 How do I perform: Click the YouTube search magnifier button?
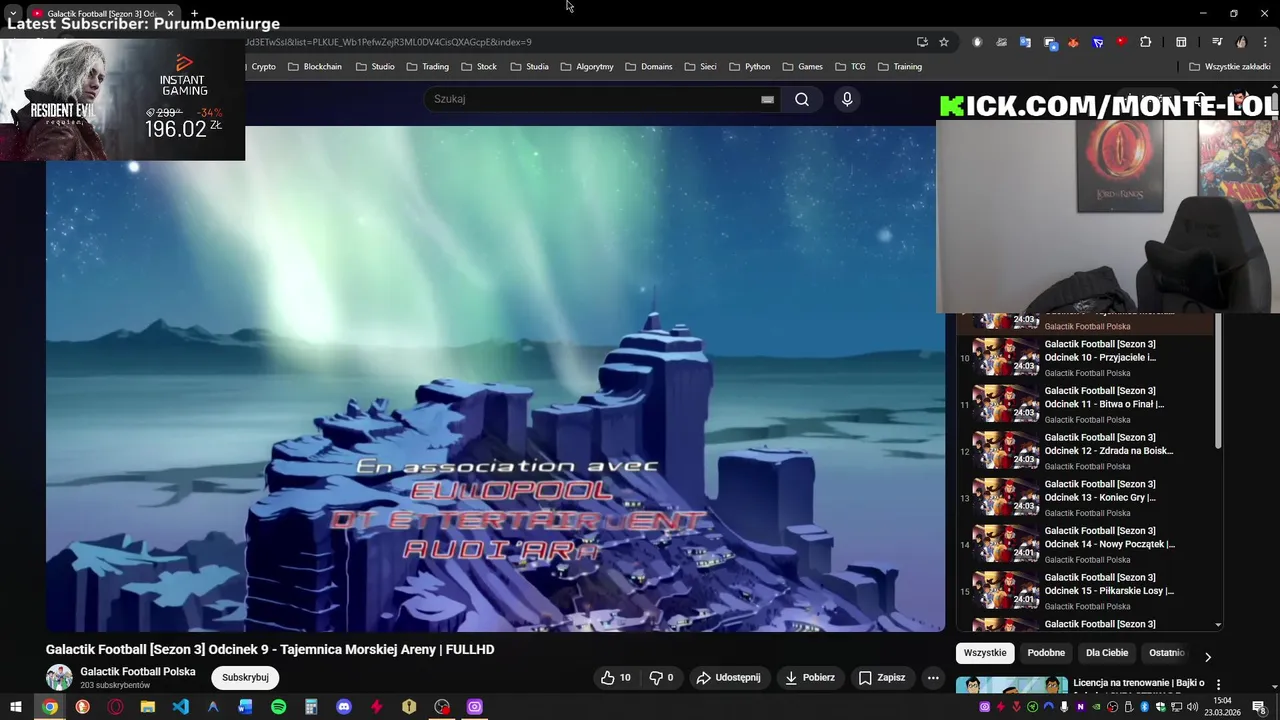(x=802, y=99)
